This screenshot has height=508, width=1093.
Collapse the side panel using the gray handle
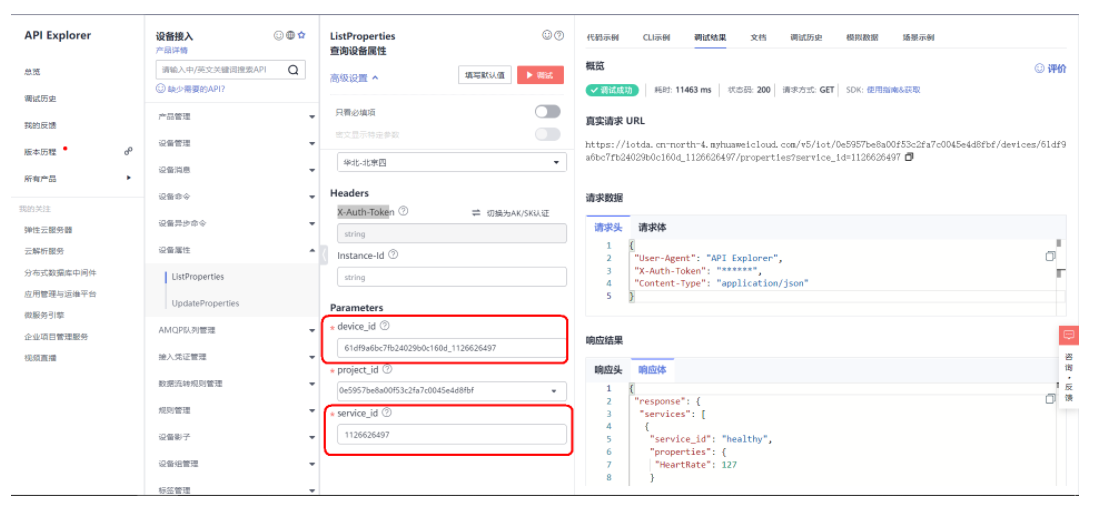(324, 255)
